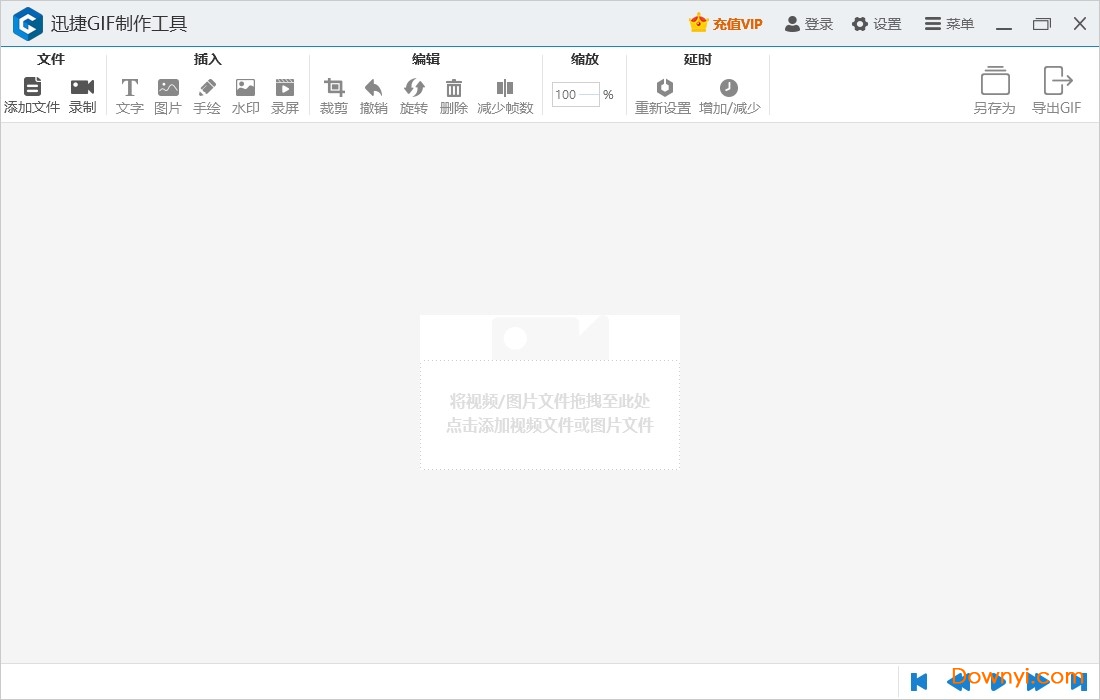This screenshot has width=1100, height=700.
Task: Click 增加/减少 to adjust delay
Action: pyautogui.click(x=730, y=93)
